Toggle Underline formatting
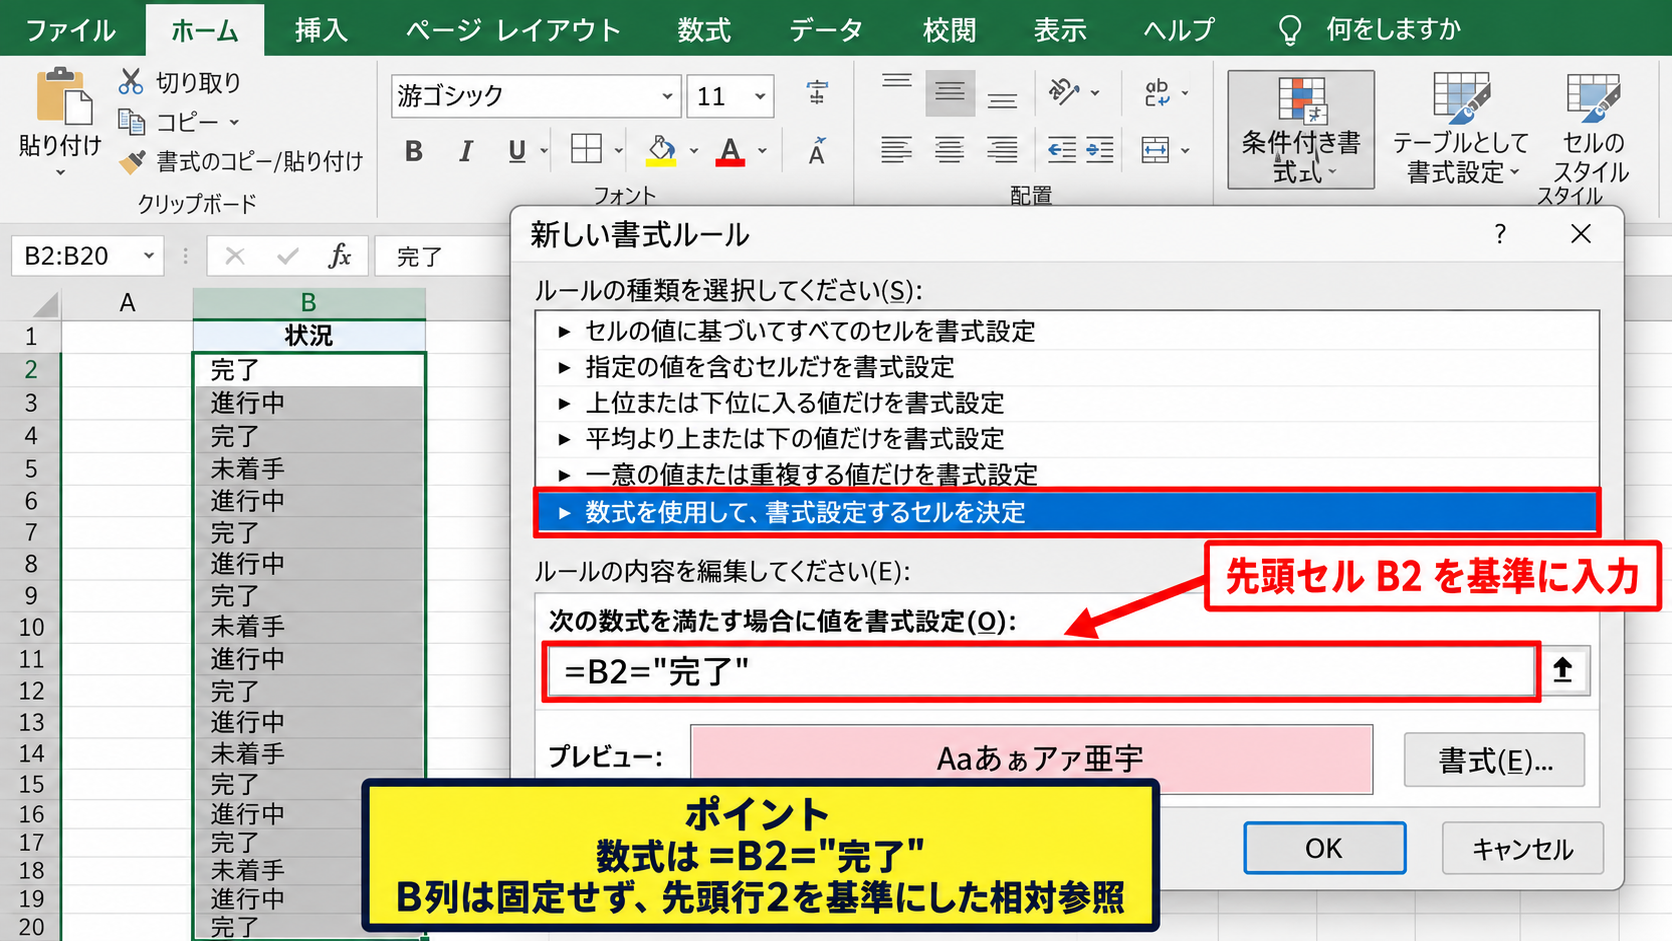The width and height of the screenshot is (1672, 941). point(516,151)
